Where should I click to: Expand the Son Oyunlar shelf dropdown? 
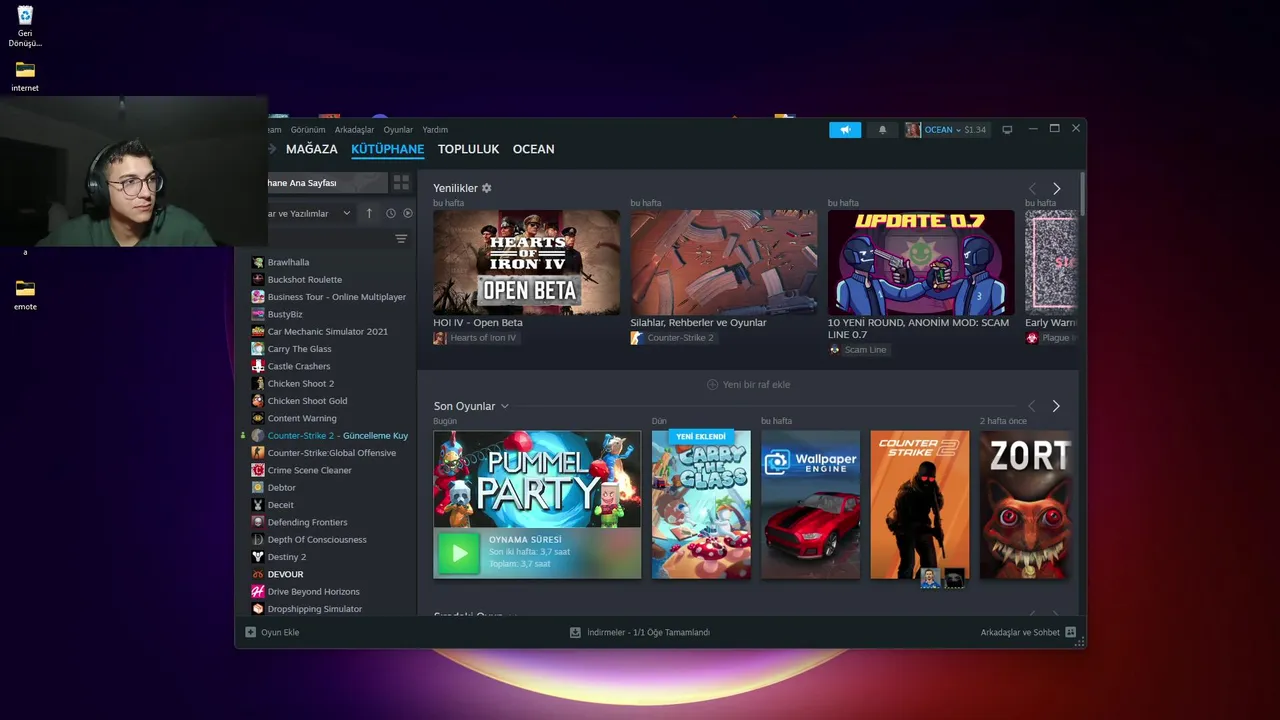tap(505, 406)
